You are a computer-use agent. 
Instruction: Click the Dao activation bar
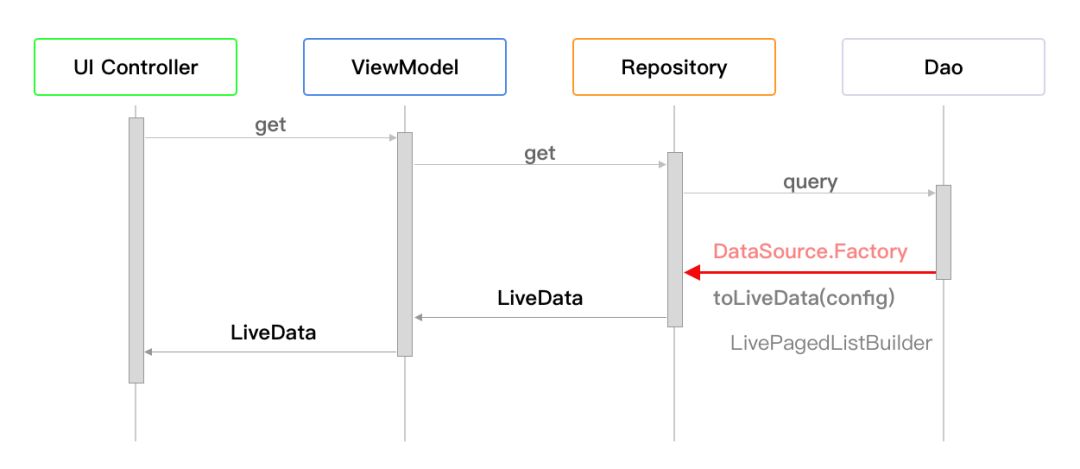(x=944, y=232)
